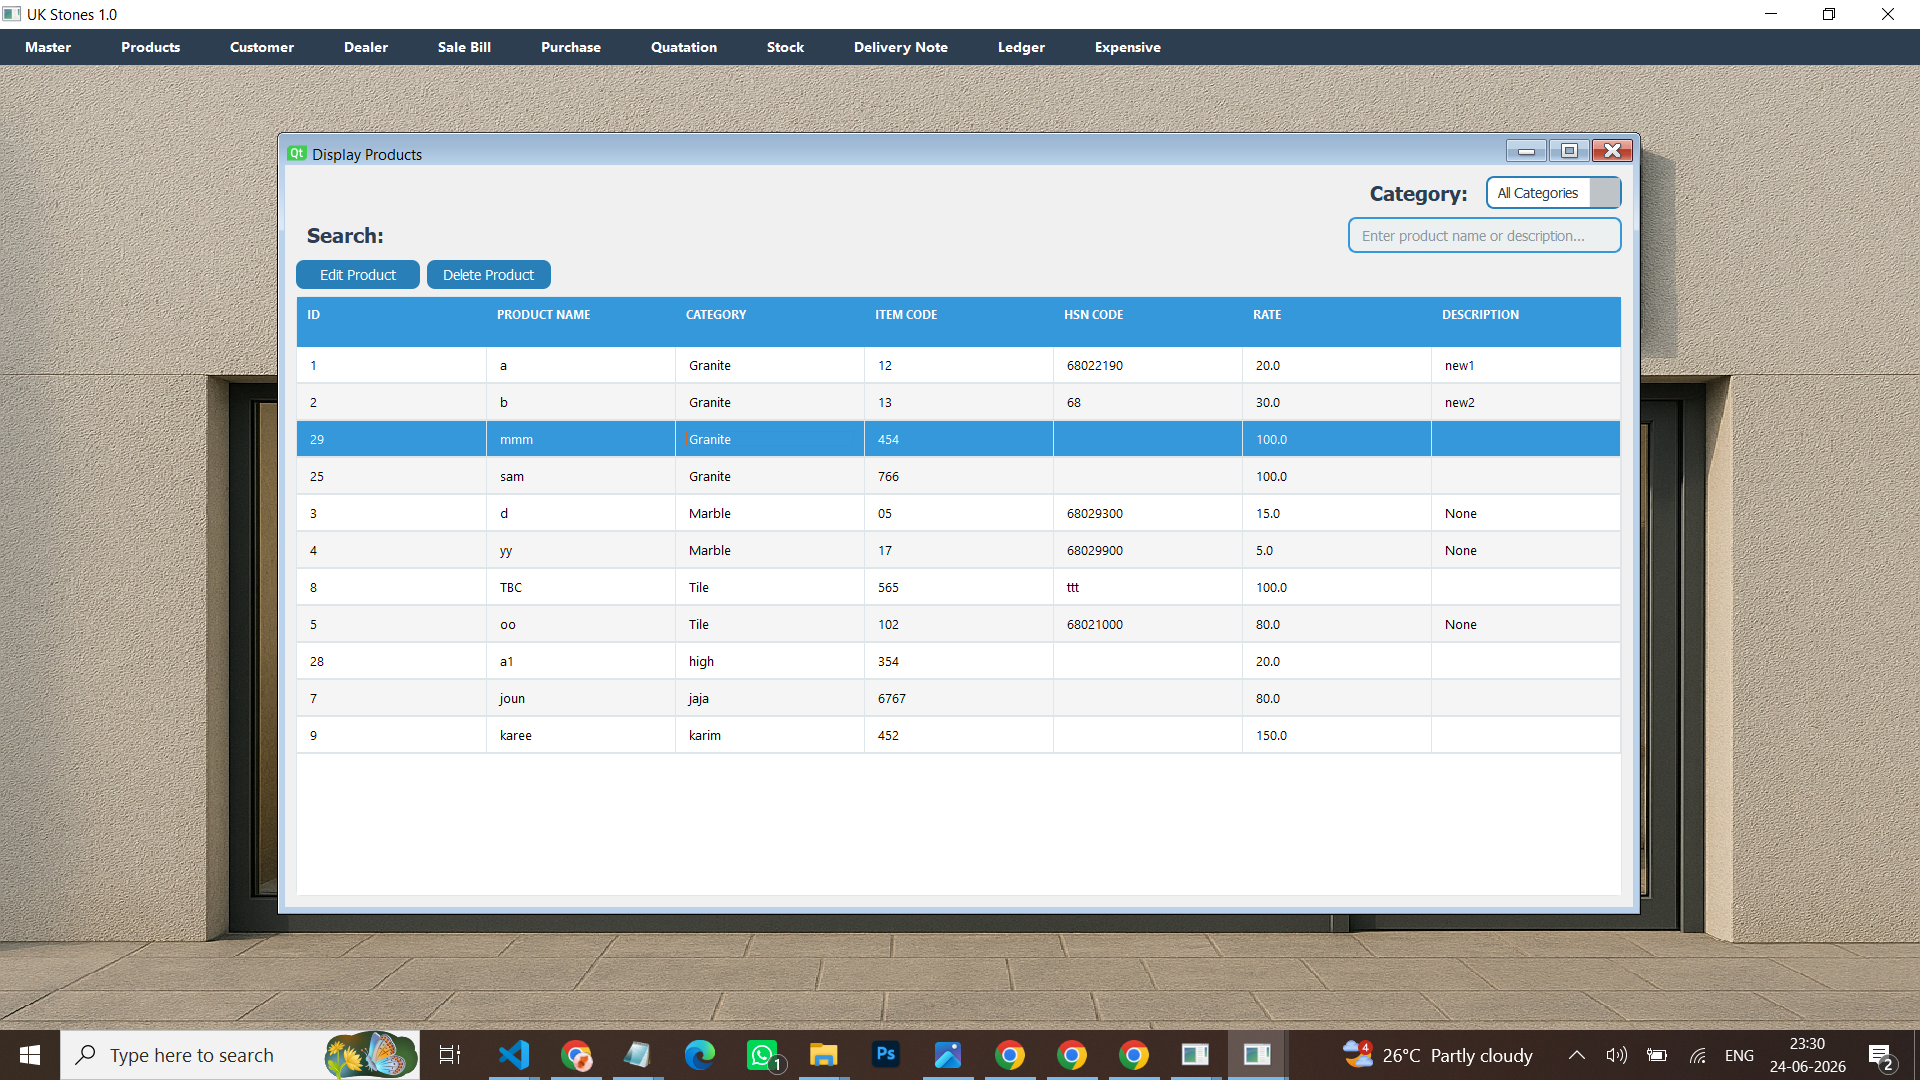Open the 26°C Partly cloudy weather widget
This screenshot has height=1080, width=1920.
(x=1437, y=1055)
